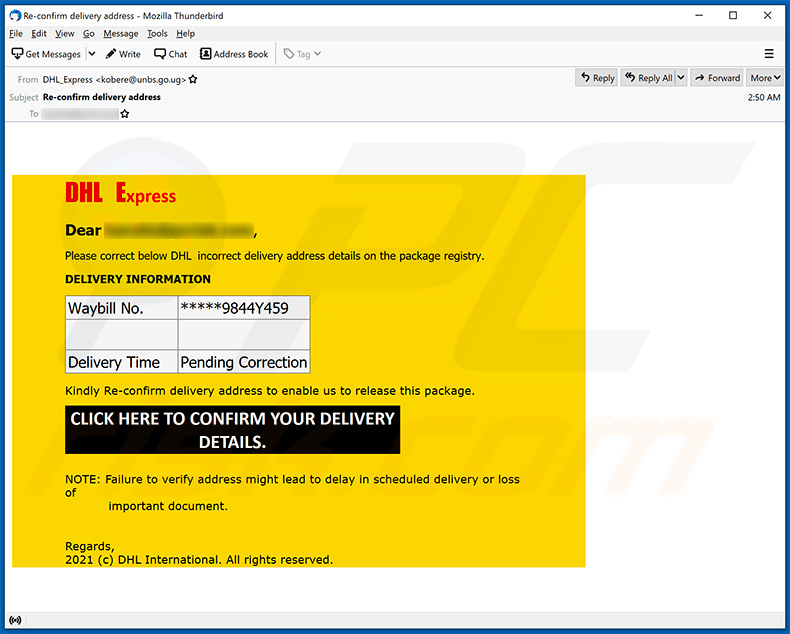Compose new email with Write button

click(x=123, y=54)
